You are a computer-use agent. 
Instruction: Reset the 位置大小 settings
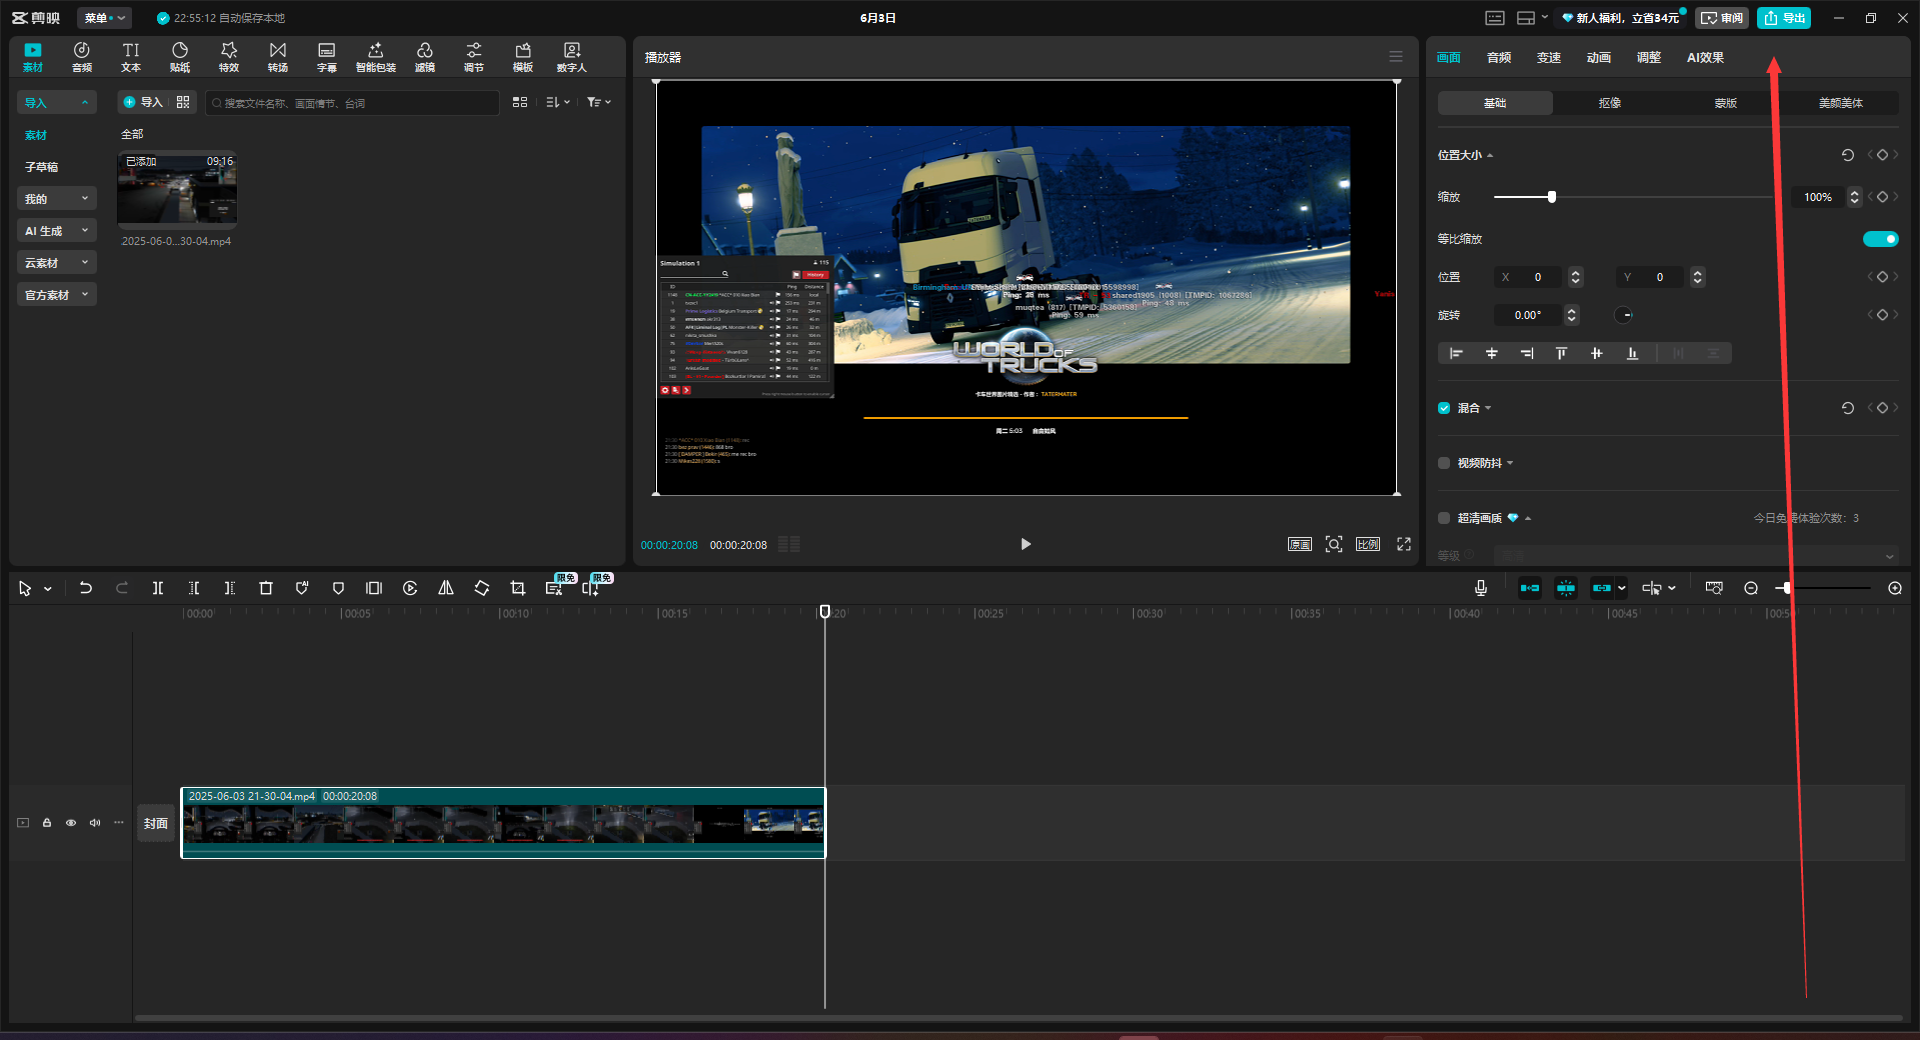click(x=1848, y=155)
